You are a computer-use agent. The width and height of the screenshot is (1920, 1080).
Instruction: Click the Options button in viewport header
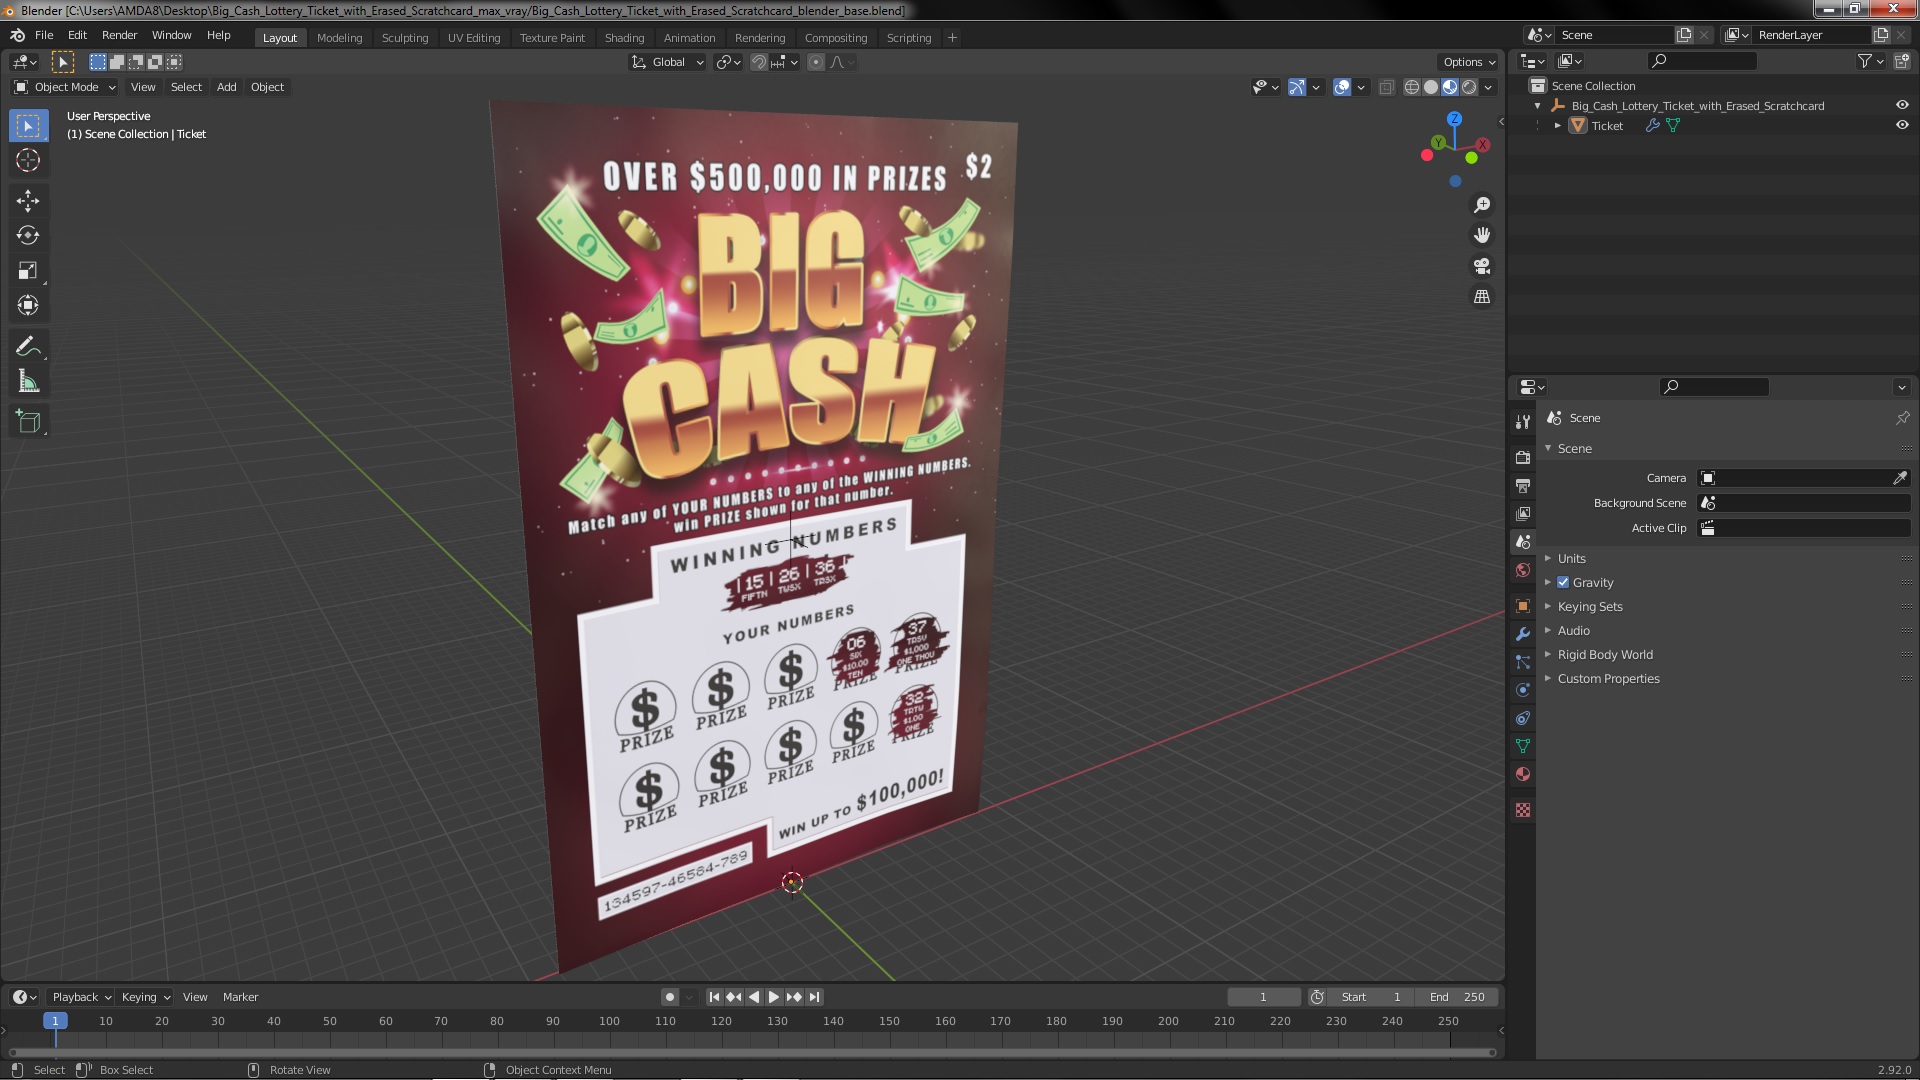point(1468,62)
